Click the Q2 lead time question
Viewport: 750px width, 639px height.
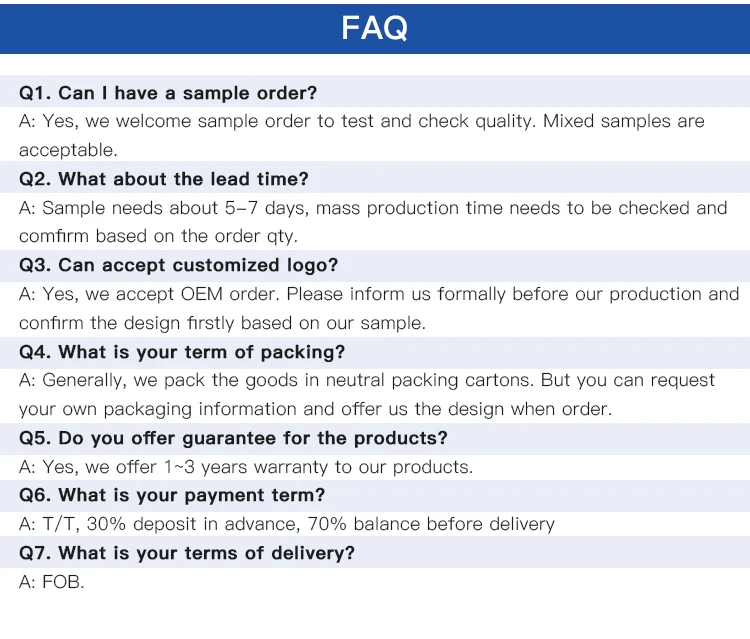click(164, 179)
